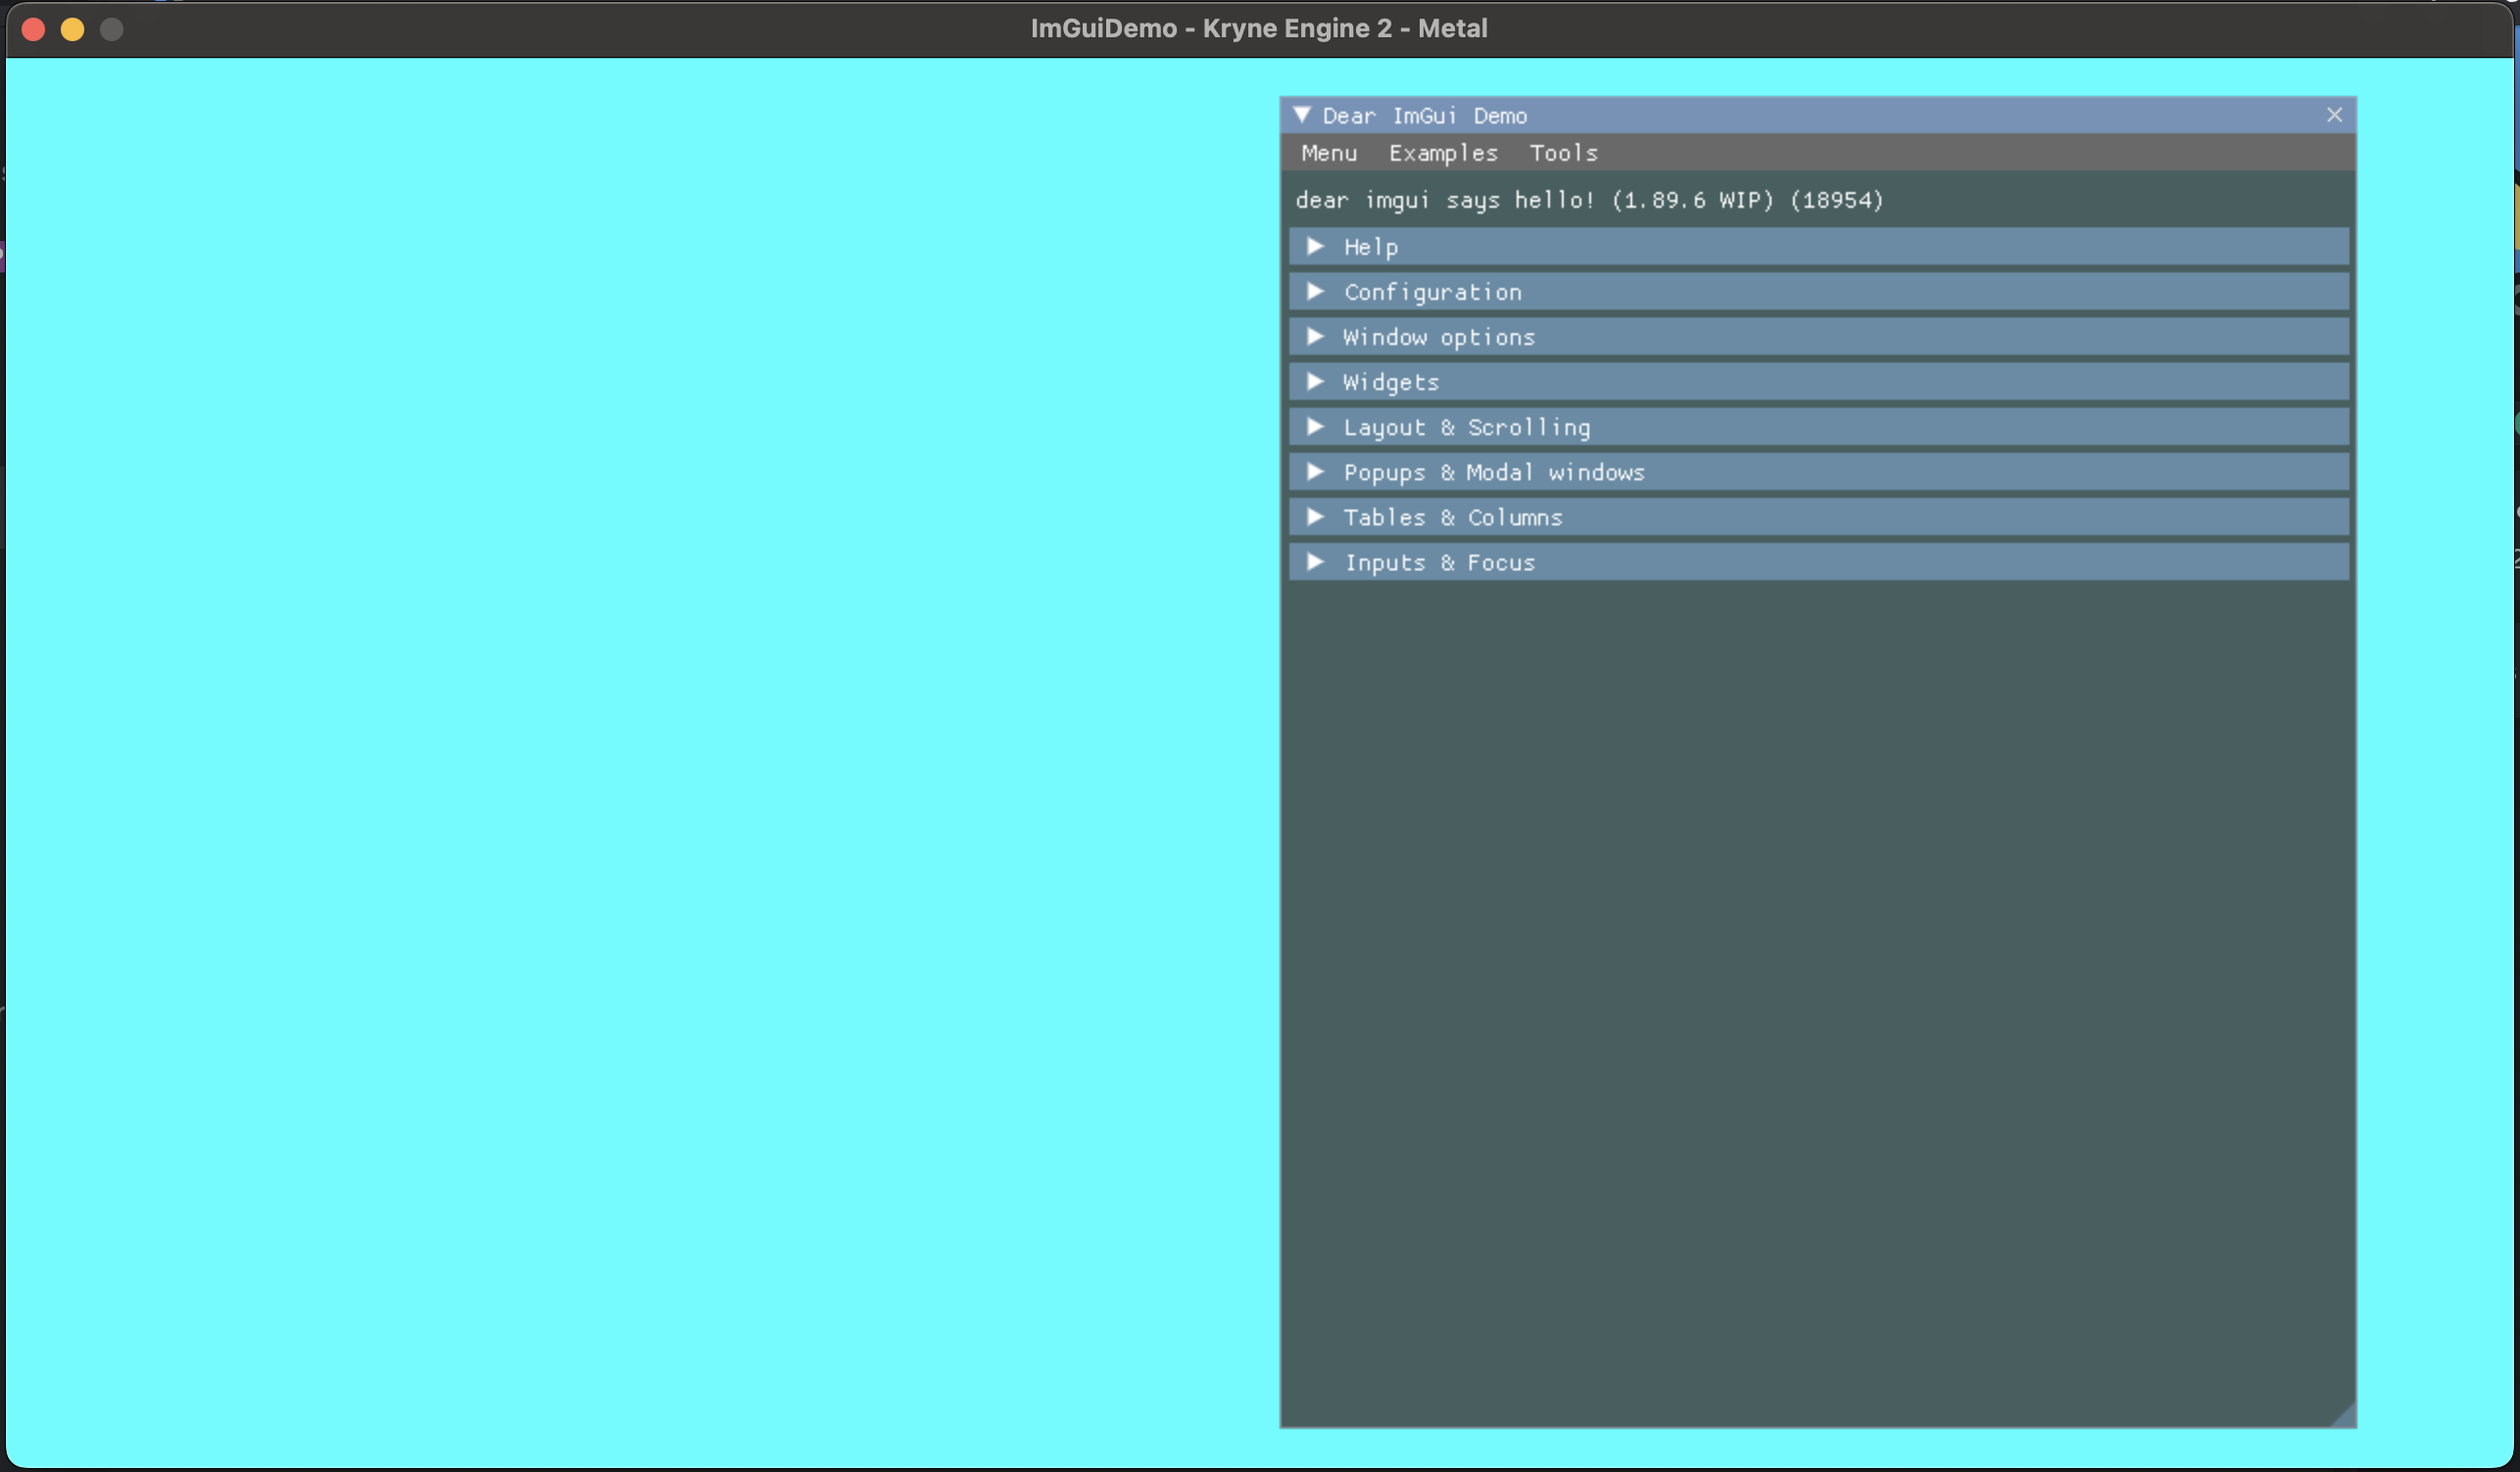Expand the Window options section

click(x=1818, y=337)
